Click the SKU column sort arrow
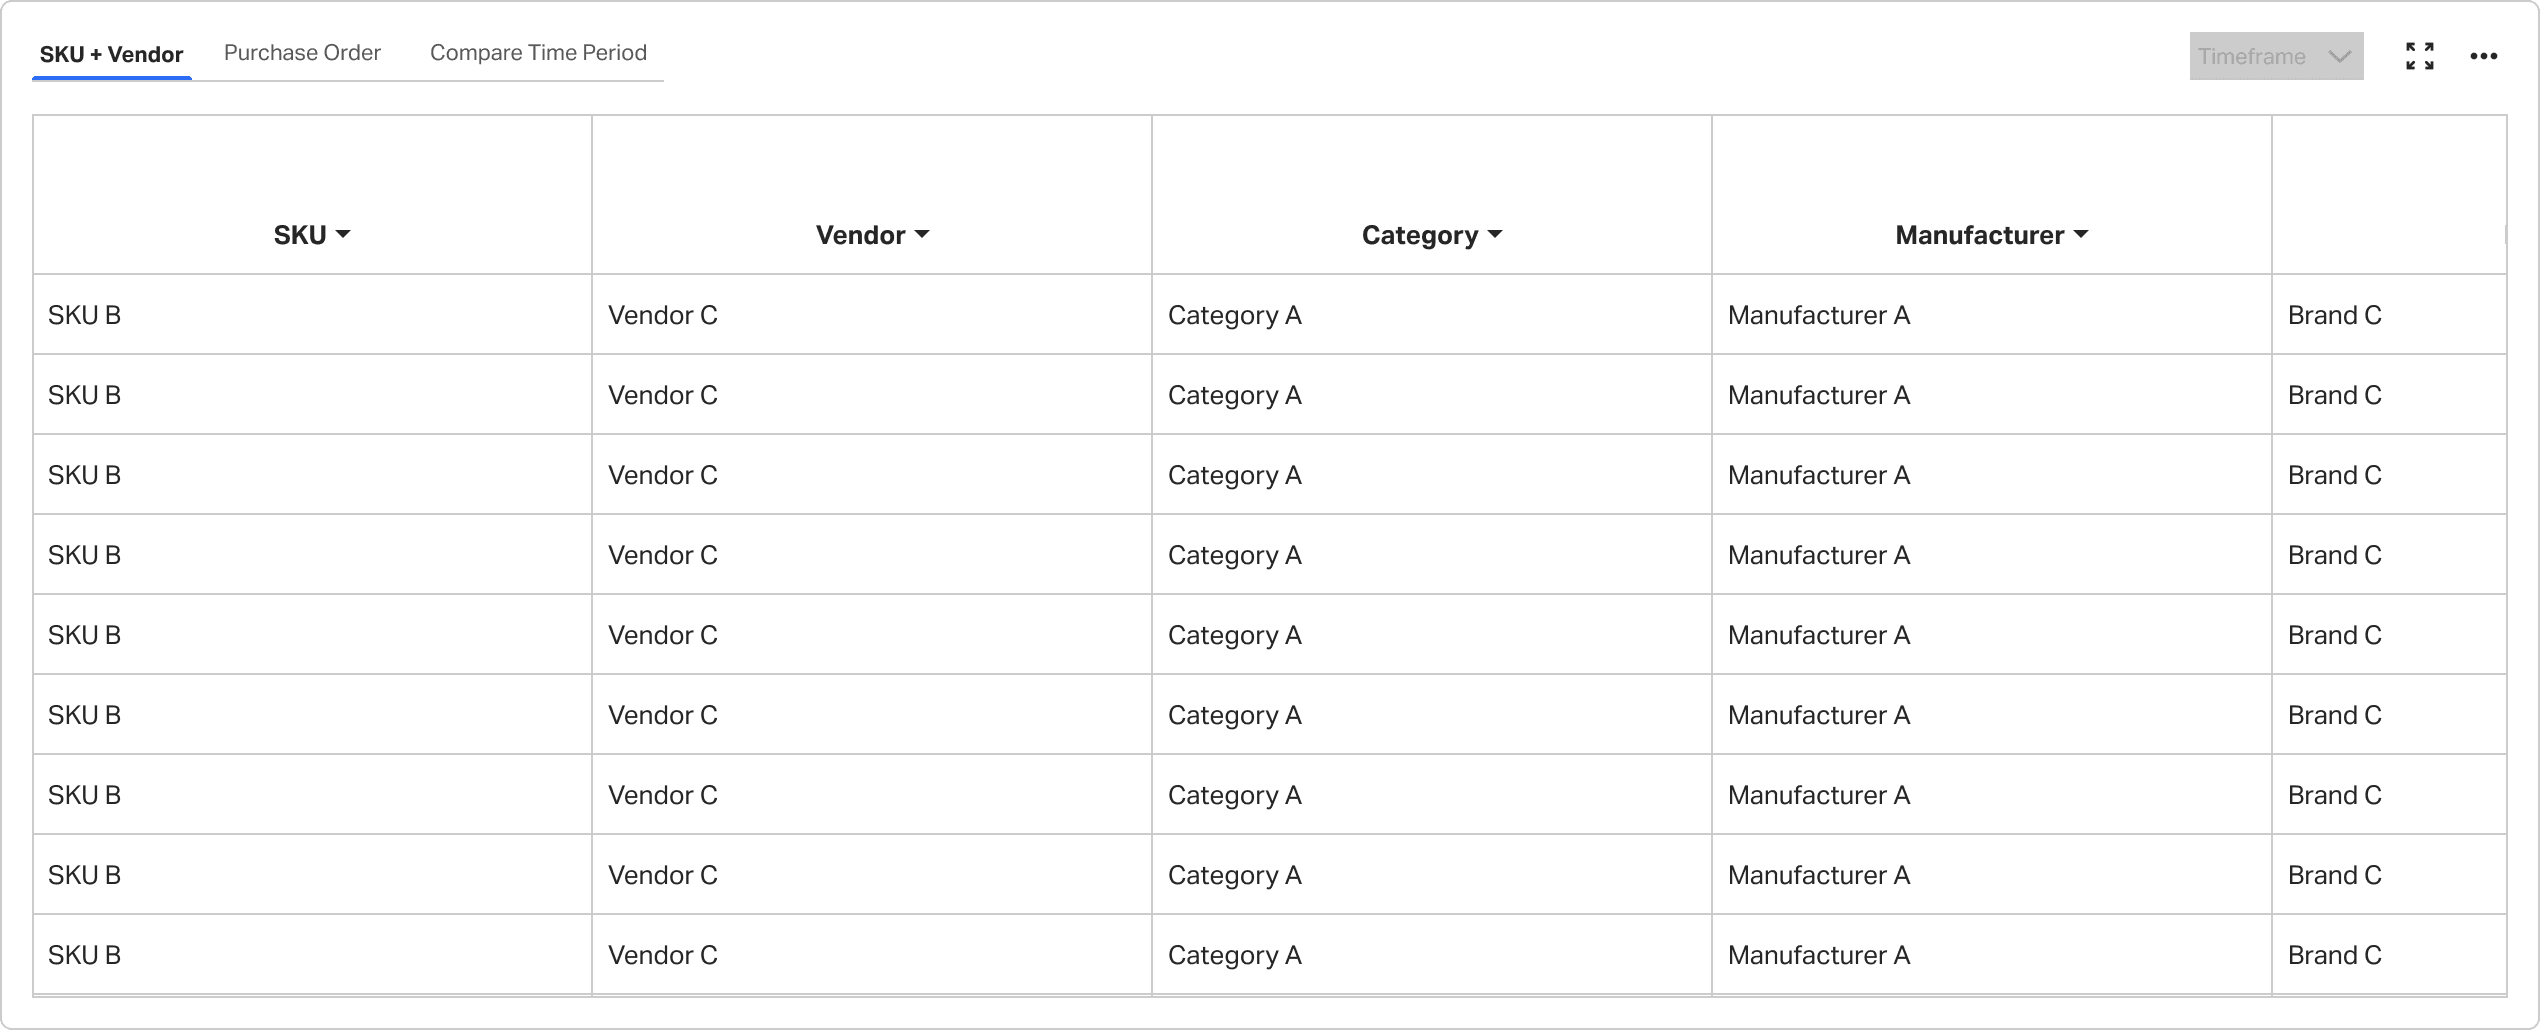The height and width of the screenshot is (1030, 2540). coord(343,234)
